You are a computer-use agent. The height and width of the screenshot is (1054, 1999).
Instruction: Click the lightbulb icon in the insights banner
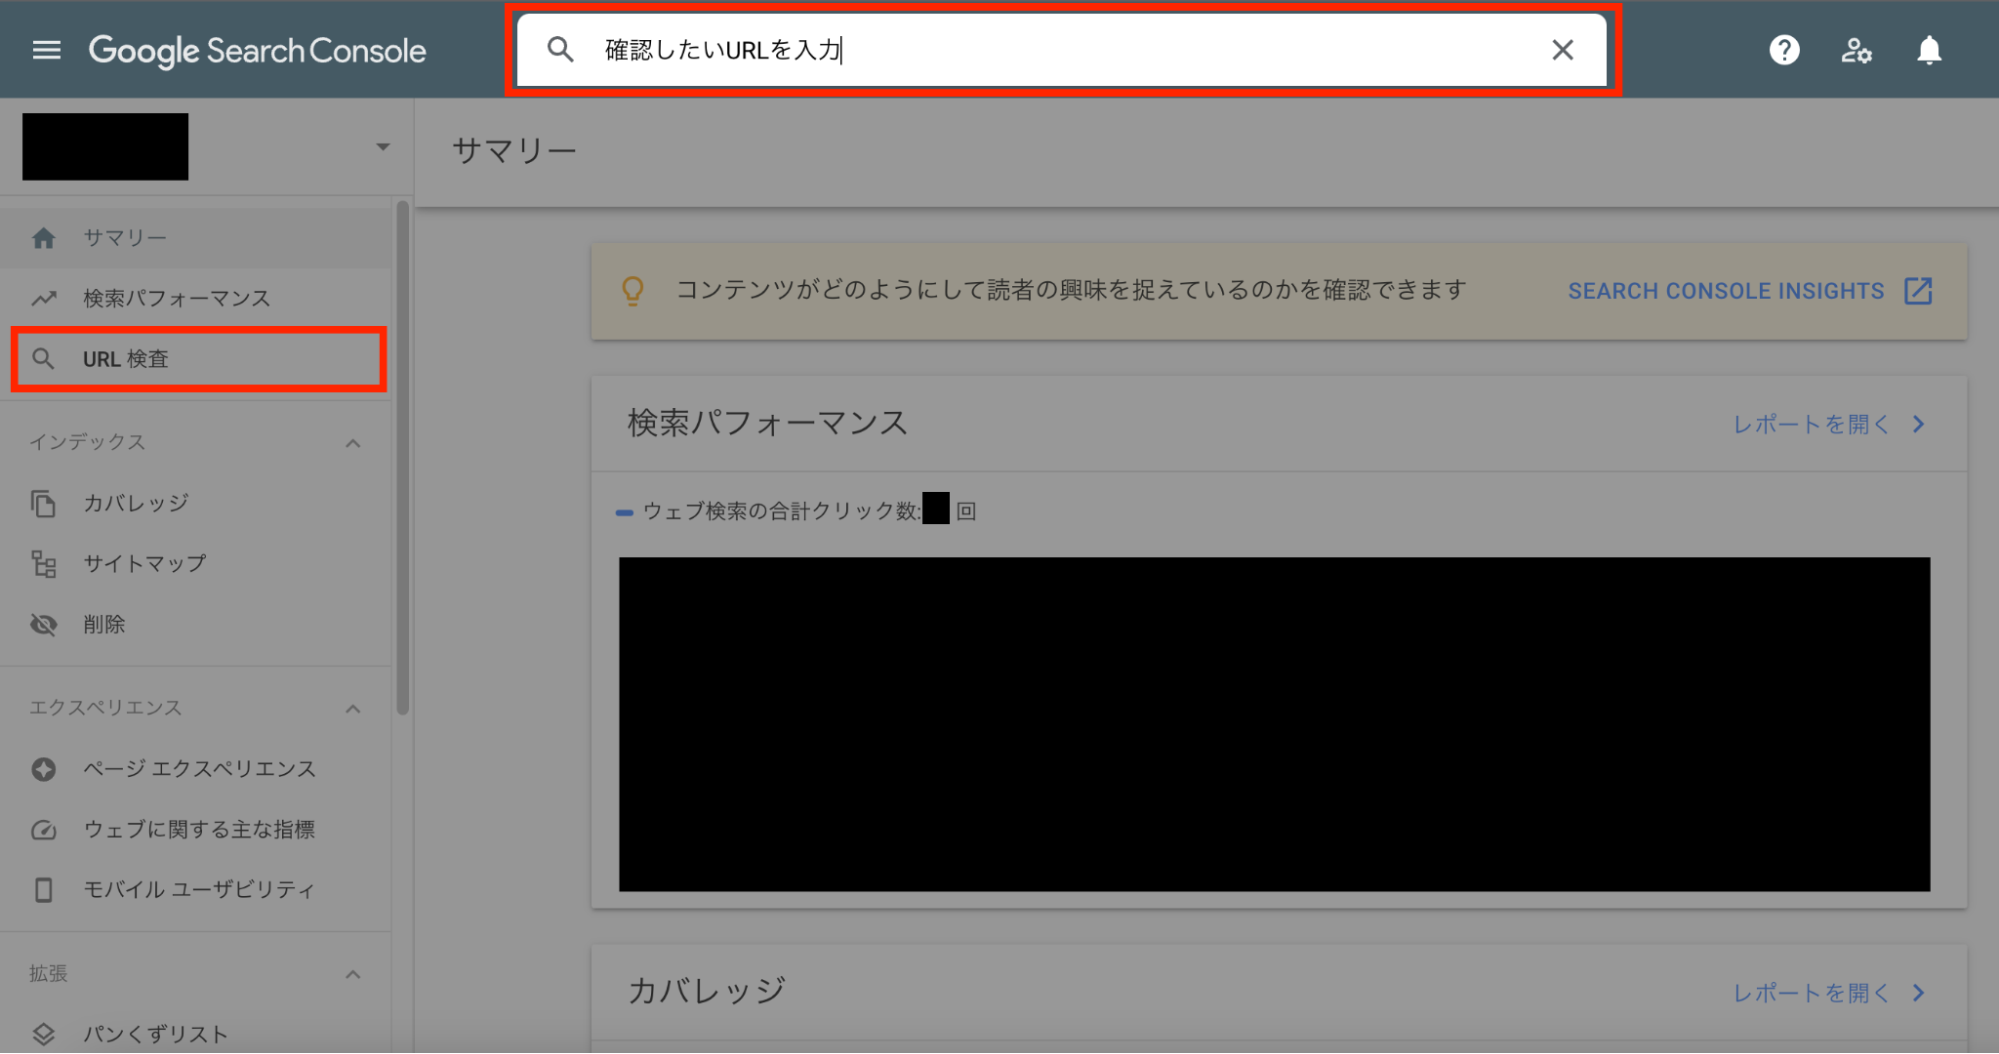pyautogui.click(x=633, y=291)
